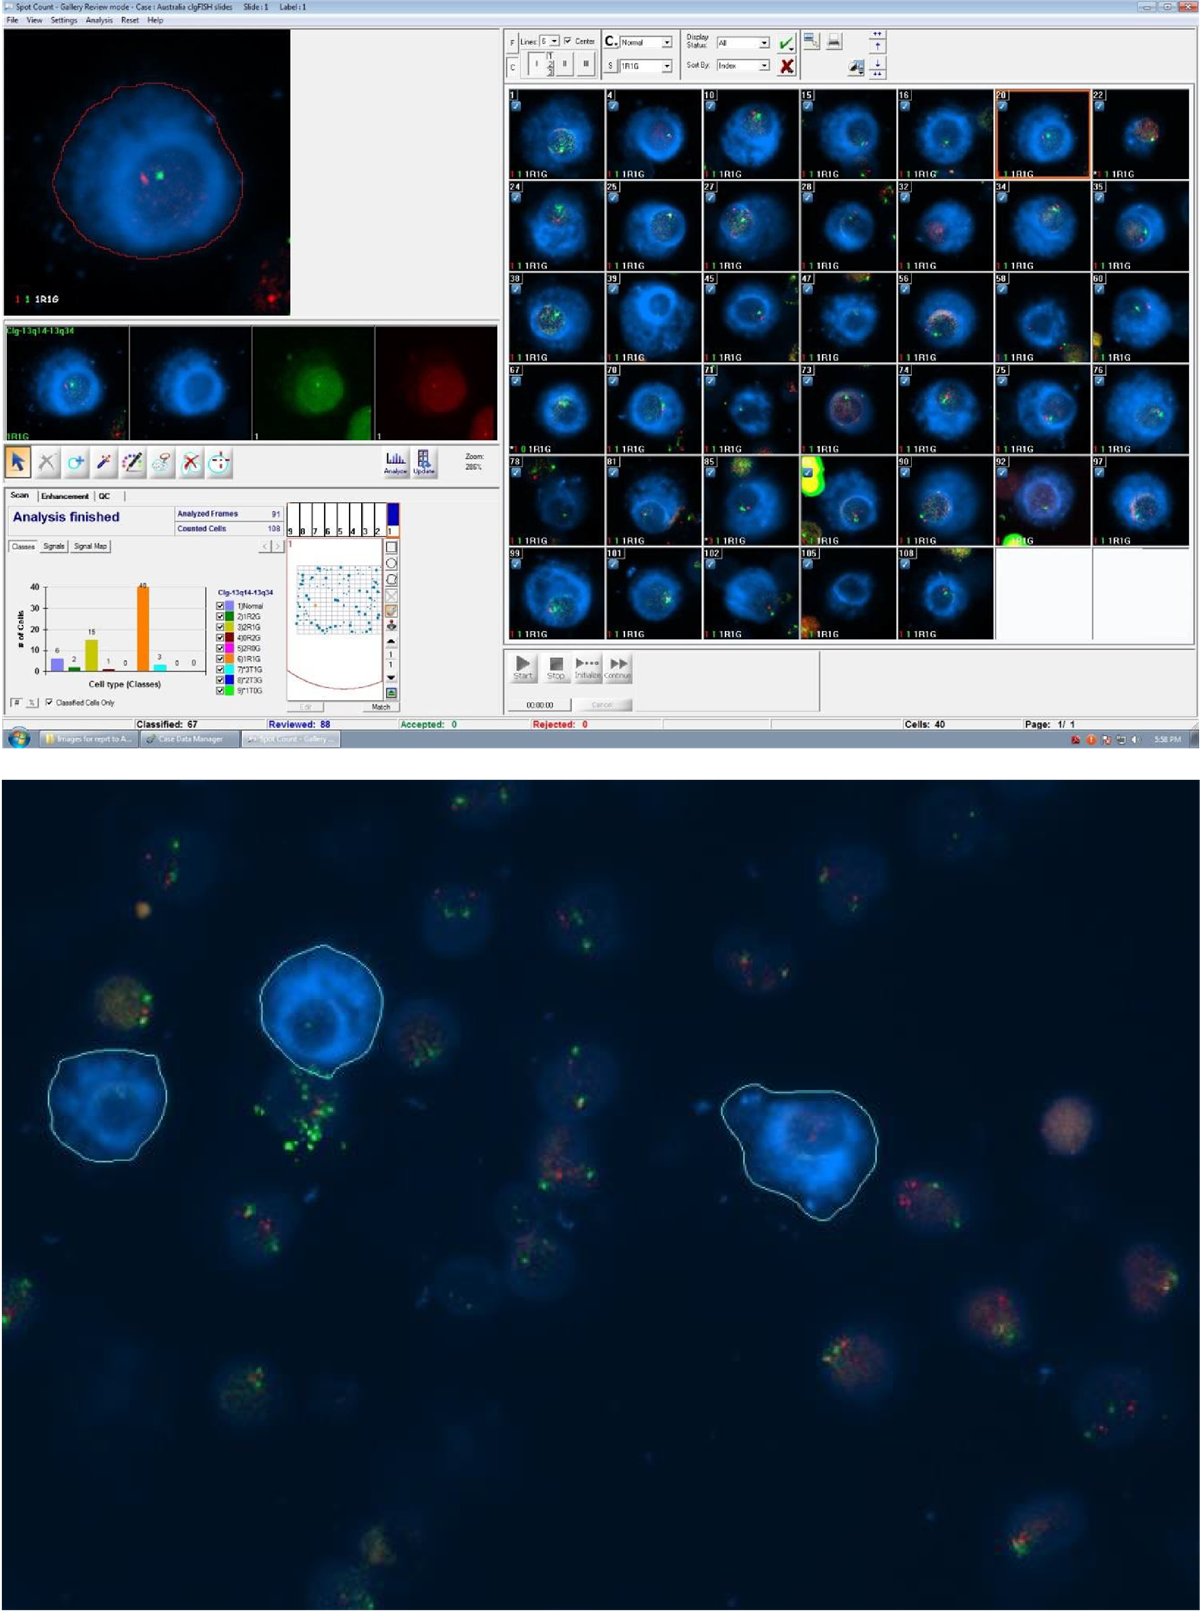Select the arrow pointer tool
Viewport: 1200px width, 1615px height.
pyautogui.click(x=18, y=462)
